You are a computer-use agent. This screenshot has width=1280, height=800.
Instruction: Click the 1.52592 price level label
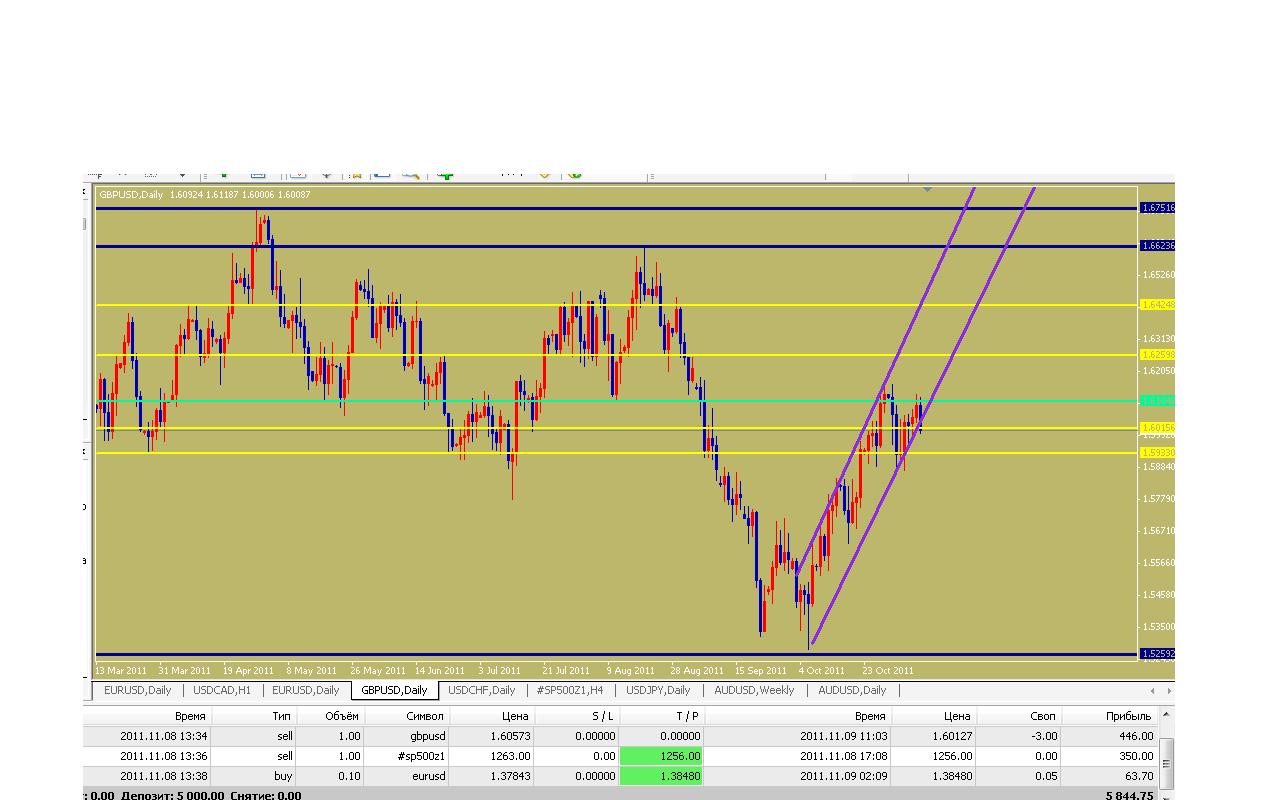(1157, 654)
